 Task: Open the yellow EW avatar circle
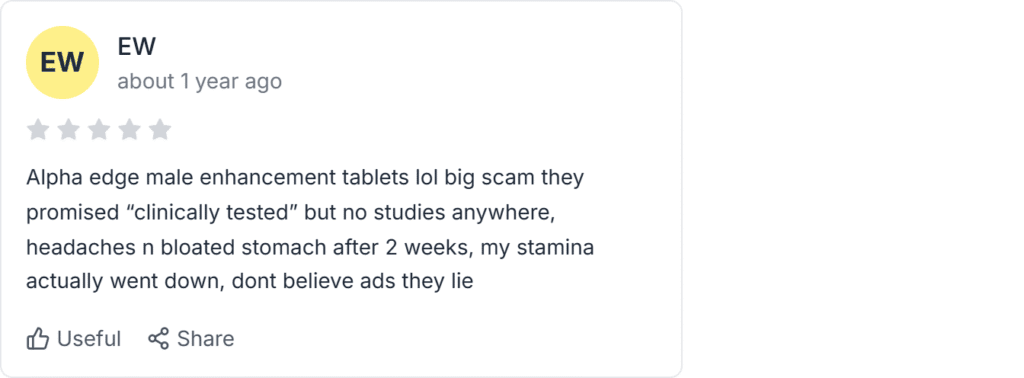[x=62, y=63]
